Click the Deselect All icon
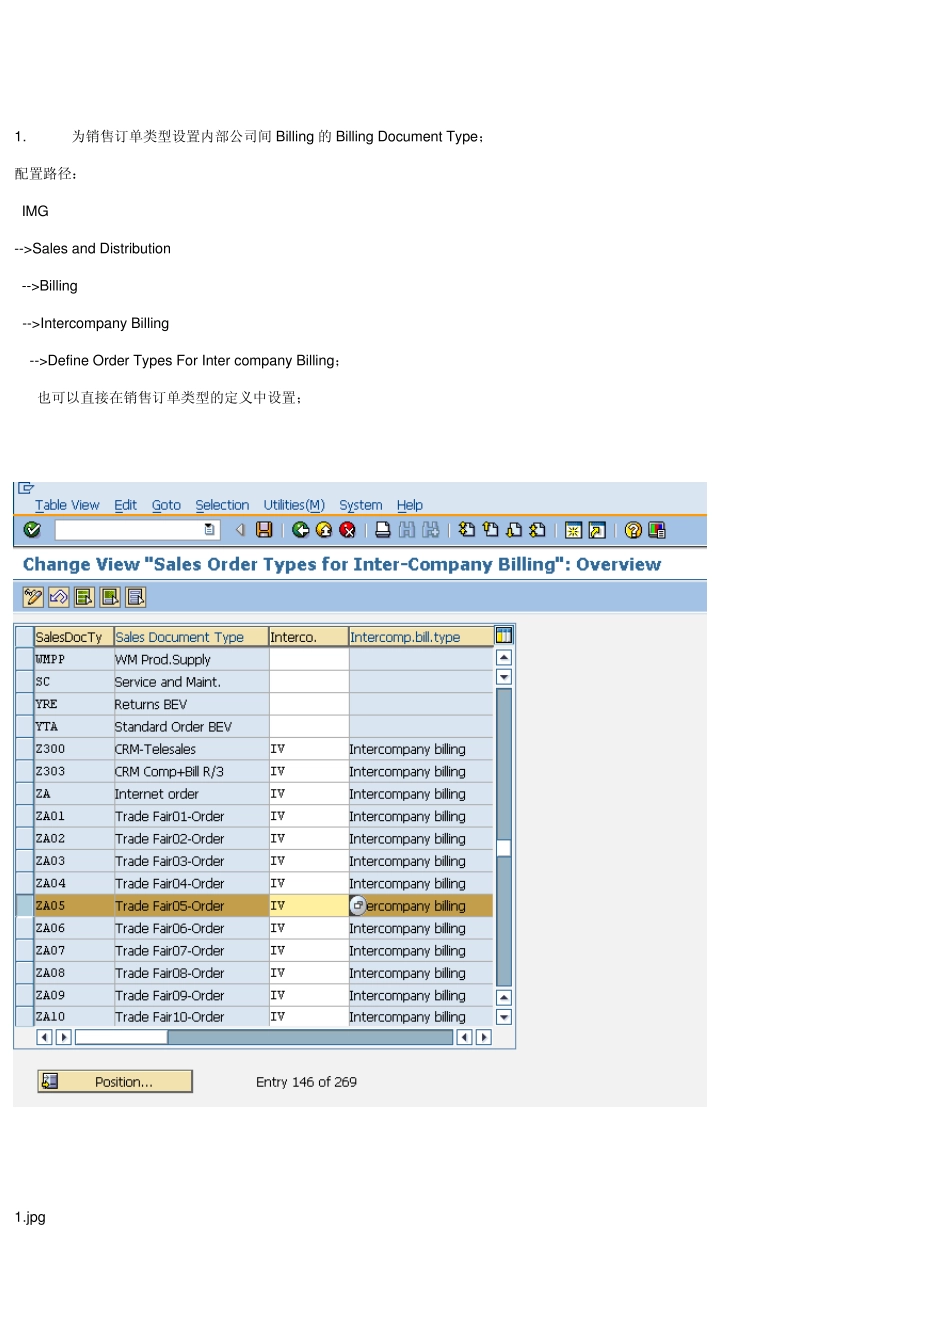Image resolution: width=950 pixels, height=1344 pixels. coord(137,597)
